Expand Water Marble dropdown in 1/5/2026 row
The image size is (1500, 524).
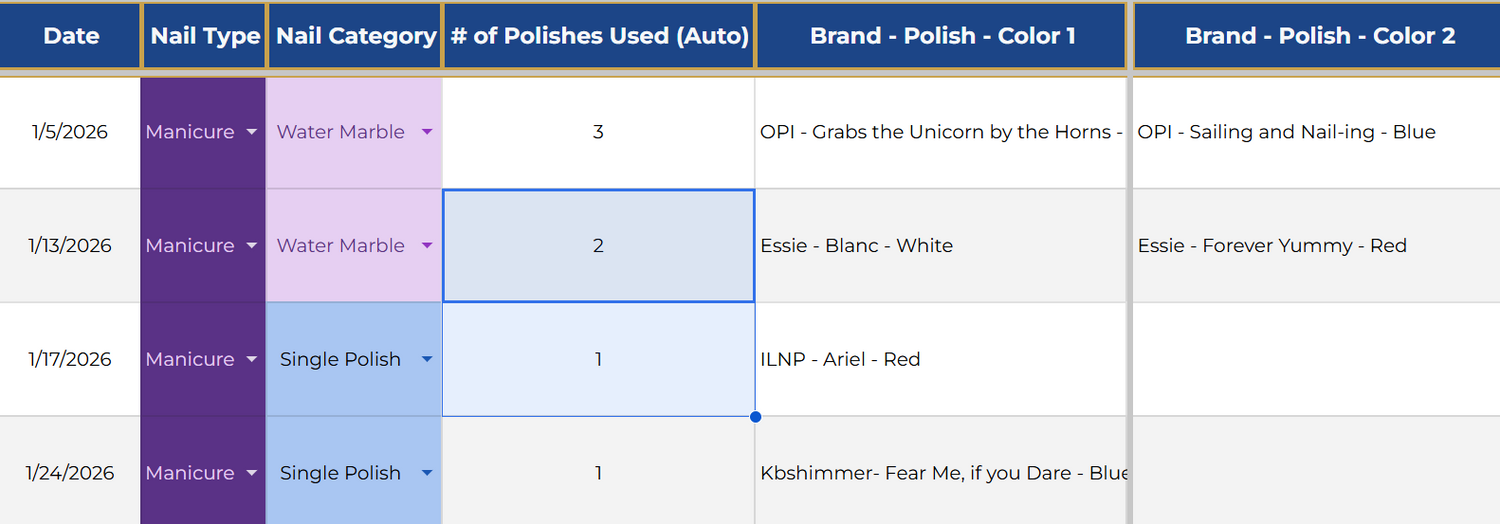427,132
